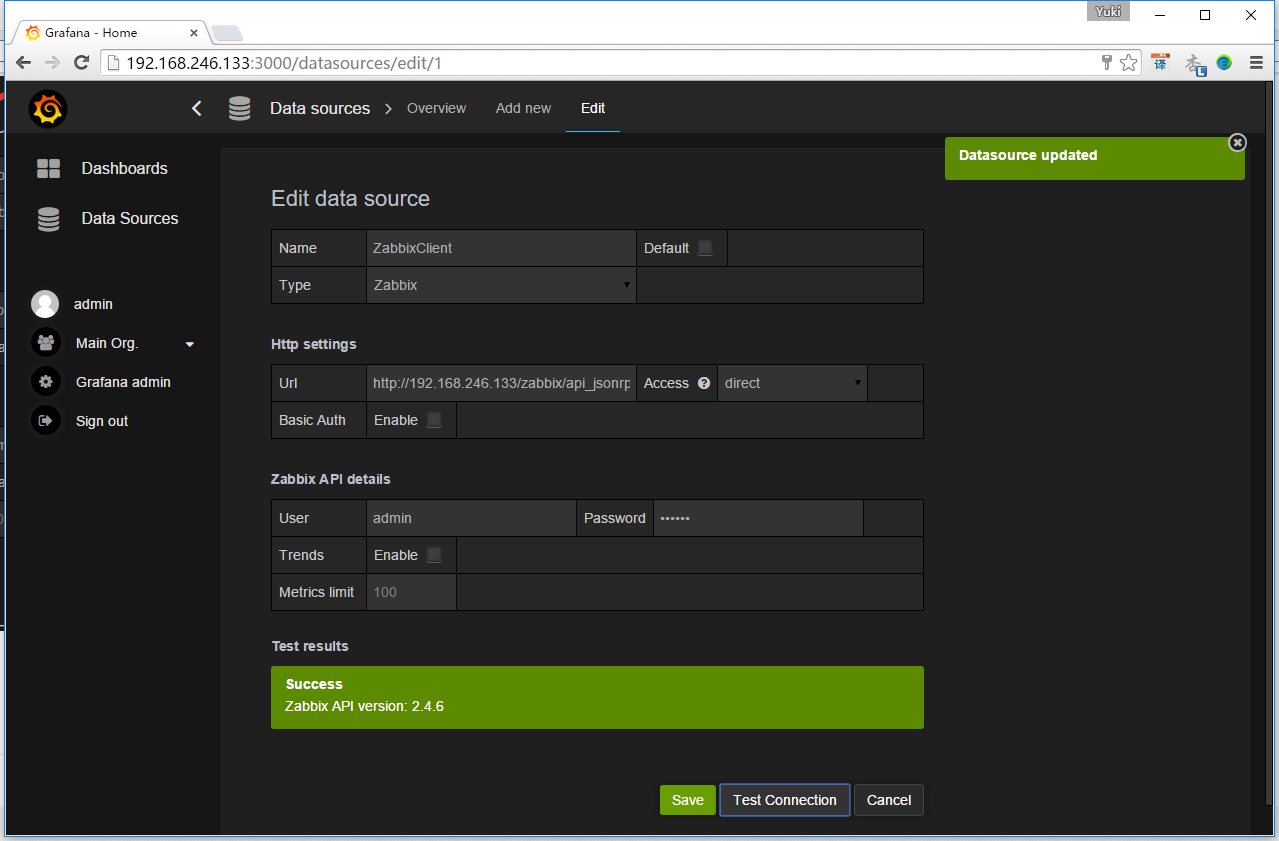Screen dimensions: 1279x841
Task: Click the Data sources database icon in top bar
Action: [239, 108]
